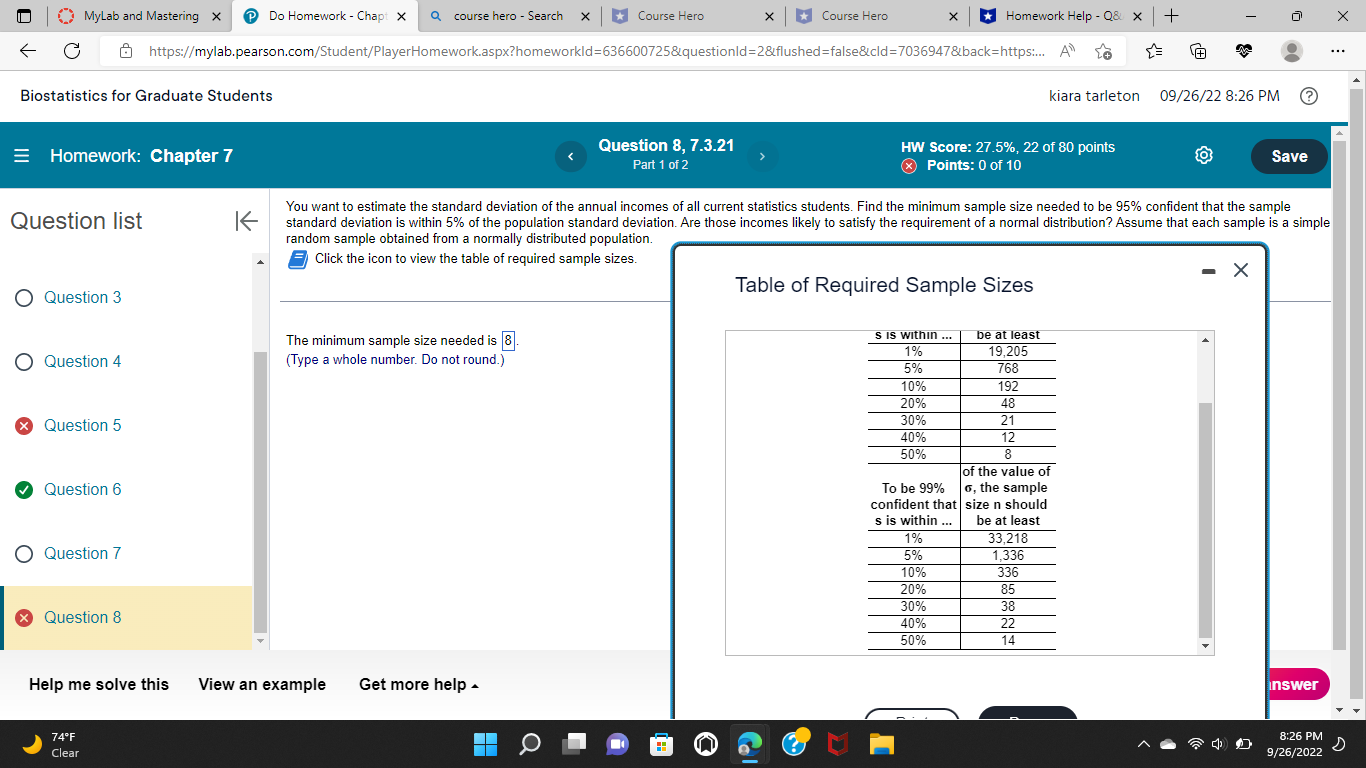
Task: Open the question list hamburger menu
Action: pyautogui.click(x=21, y=156)
